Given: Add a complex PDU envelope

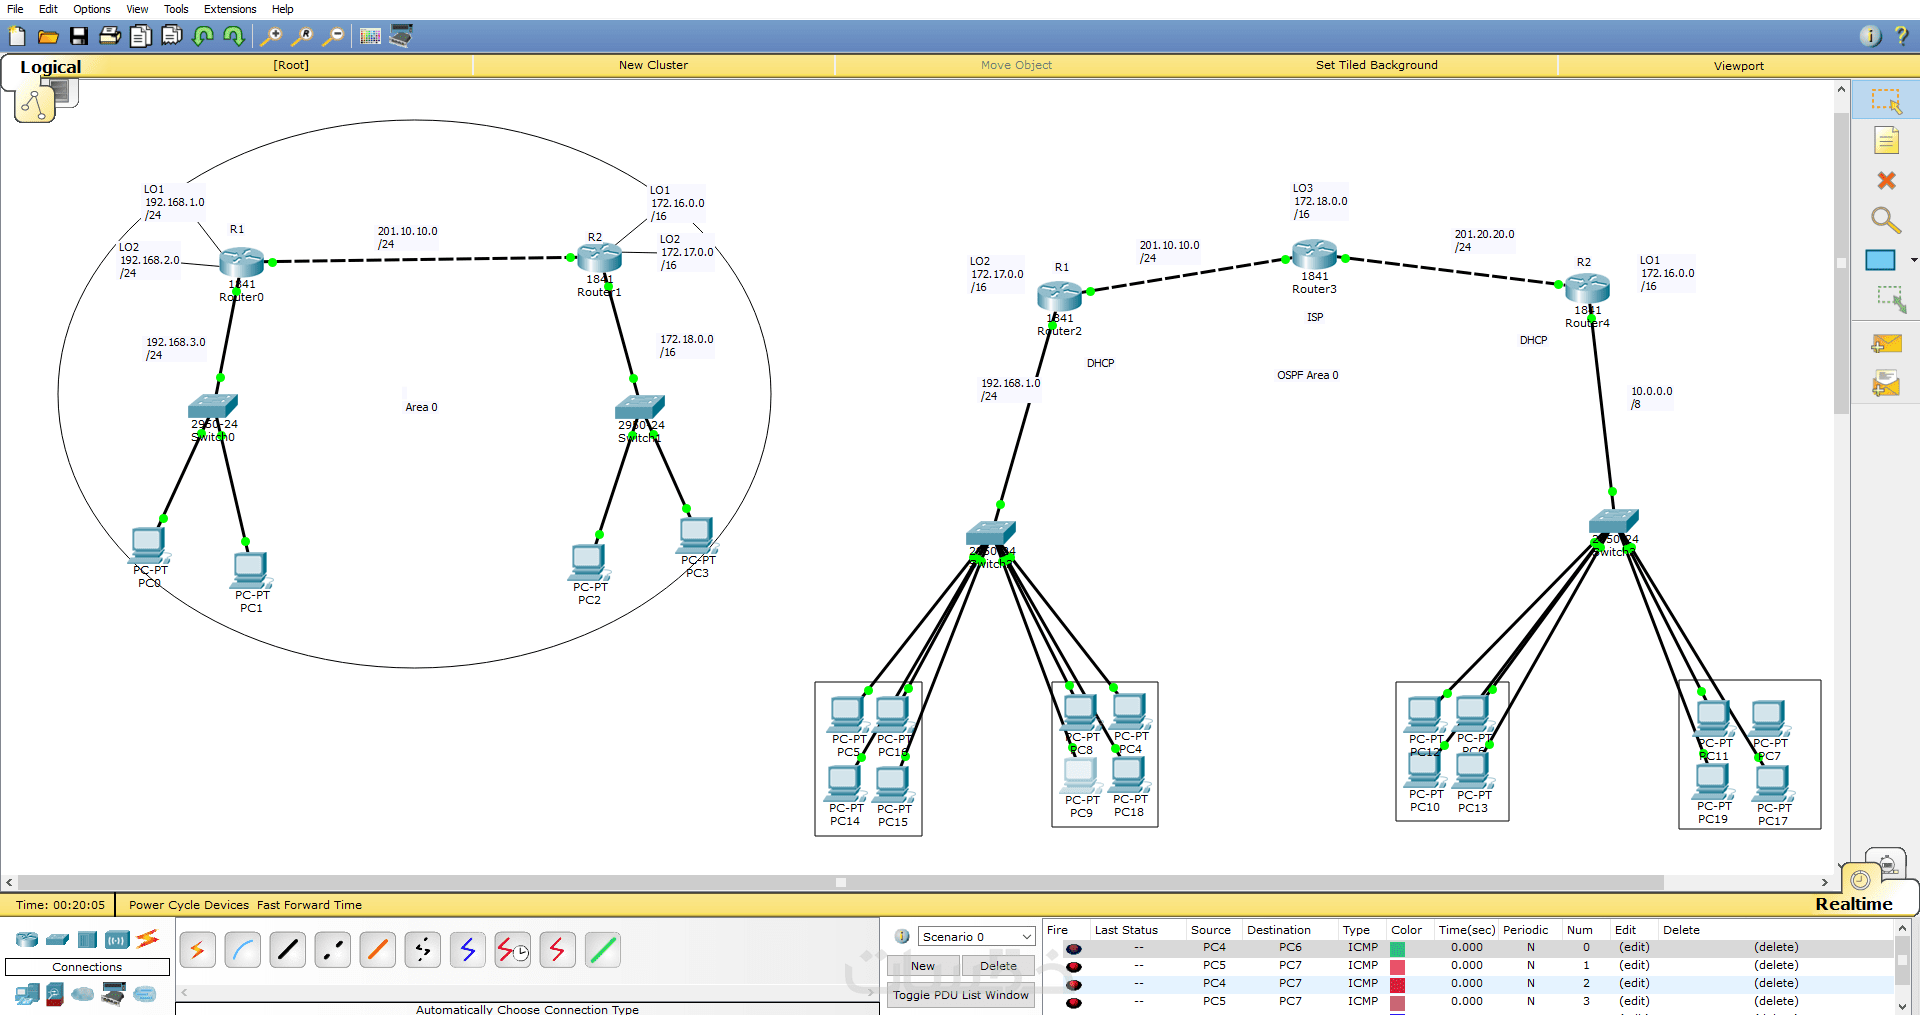Looking at the screenshot, I should click(1886, 384).
